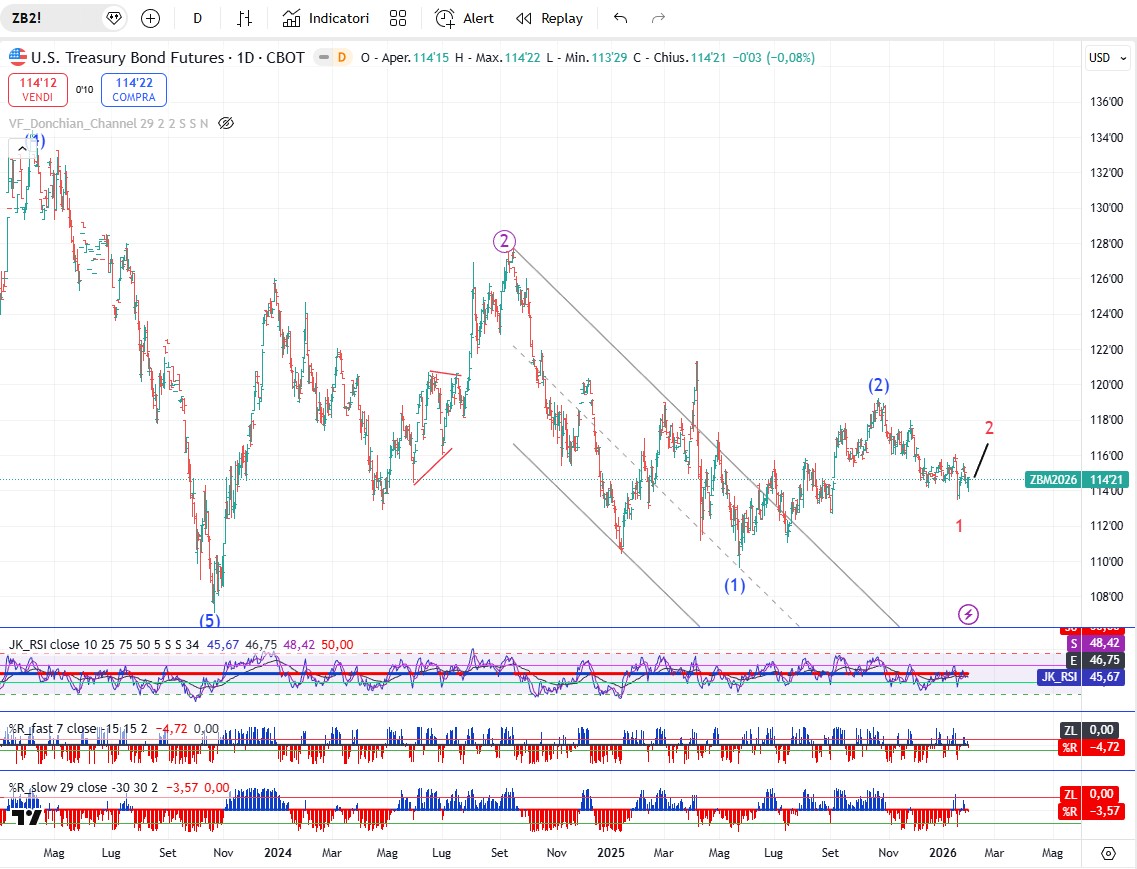Open chart settings gear at bottom right
Viewport: 1137px width, 869px height.
1108,853
